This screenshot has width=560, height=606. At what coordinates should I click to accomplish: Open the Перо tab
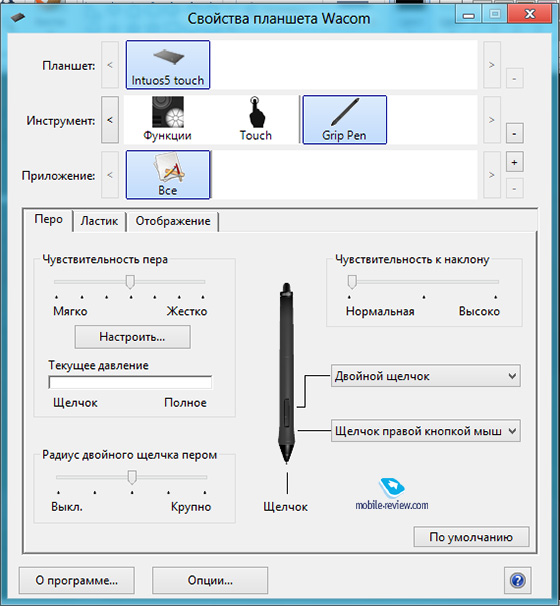tap(48, 220)
